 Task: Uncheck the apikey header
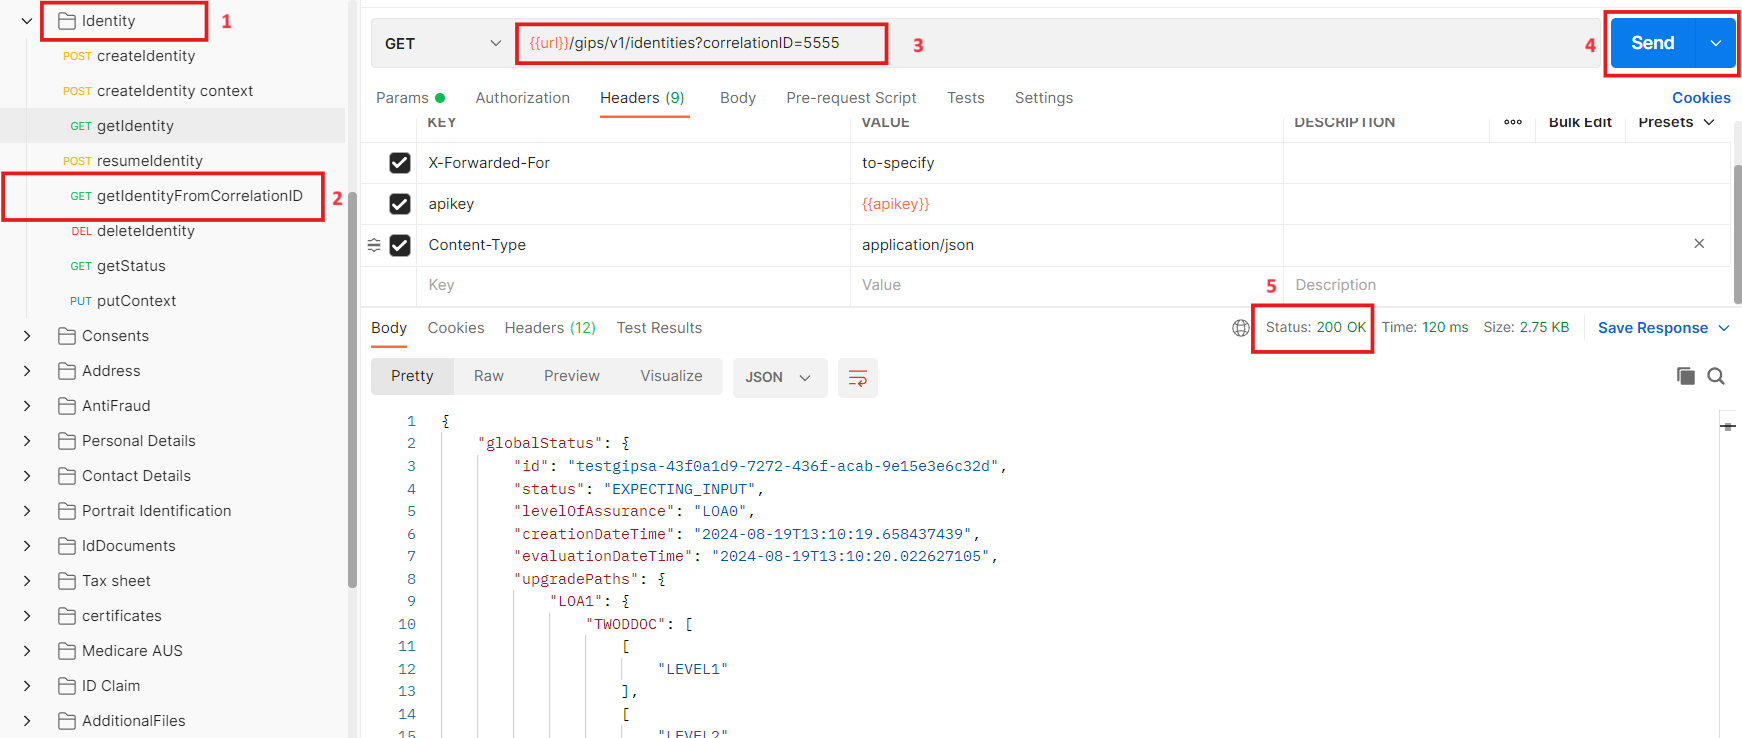click(x=400, y=204)
